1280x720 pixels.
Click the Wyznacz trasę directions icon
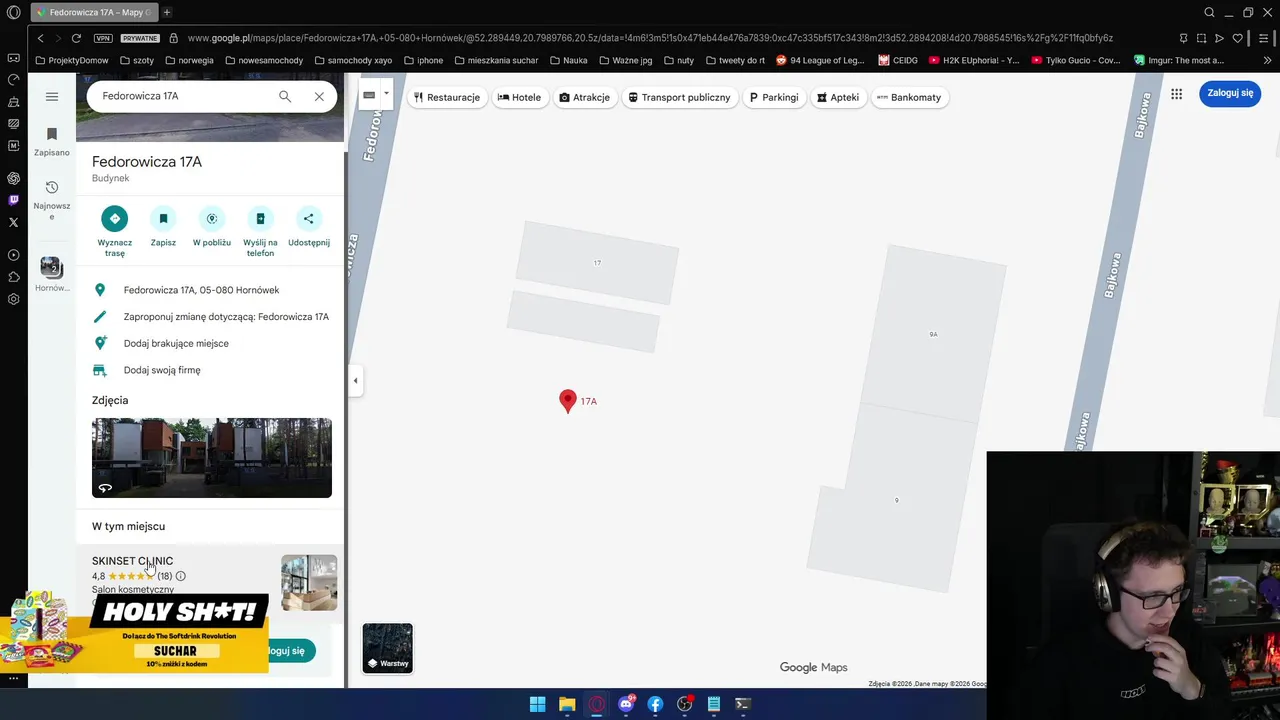(x=115, y=218)
